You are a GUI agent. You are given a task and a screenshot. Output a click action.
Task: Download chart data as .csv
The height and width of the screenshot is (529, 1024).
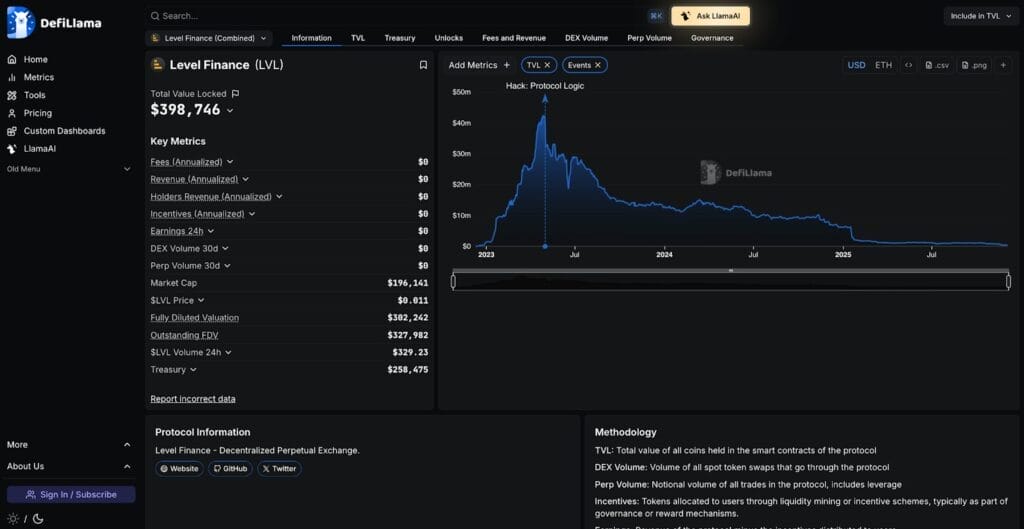pyautogui.click(x=937, y=65)
